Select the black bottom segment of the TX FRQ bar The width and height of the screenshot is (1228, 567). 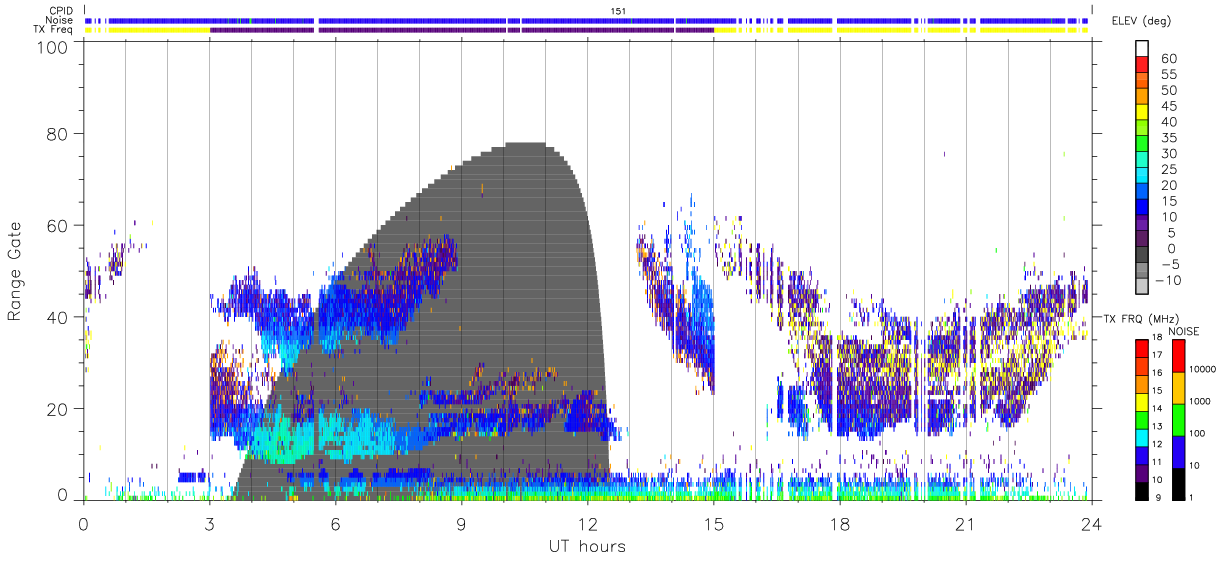[1142, 490]
